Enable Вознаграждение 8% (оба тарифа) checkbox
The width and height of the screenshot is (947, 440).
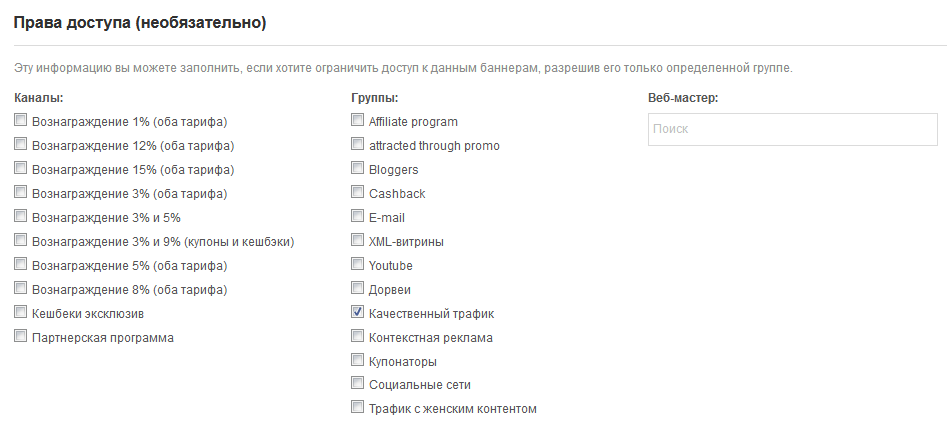pos(21,289)
